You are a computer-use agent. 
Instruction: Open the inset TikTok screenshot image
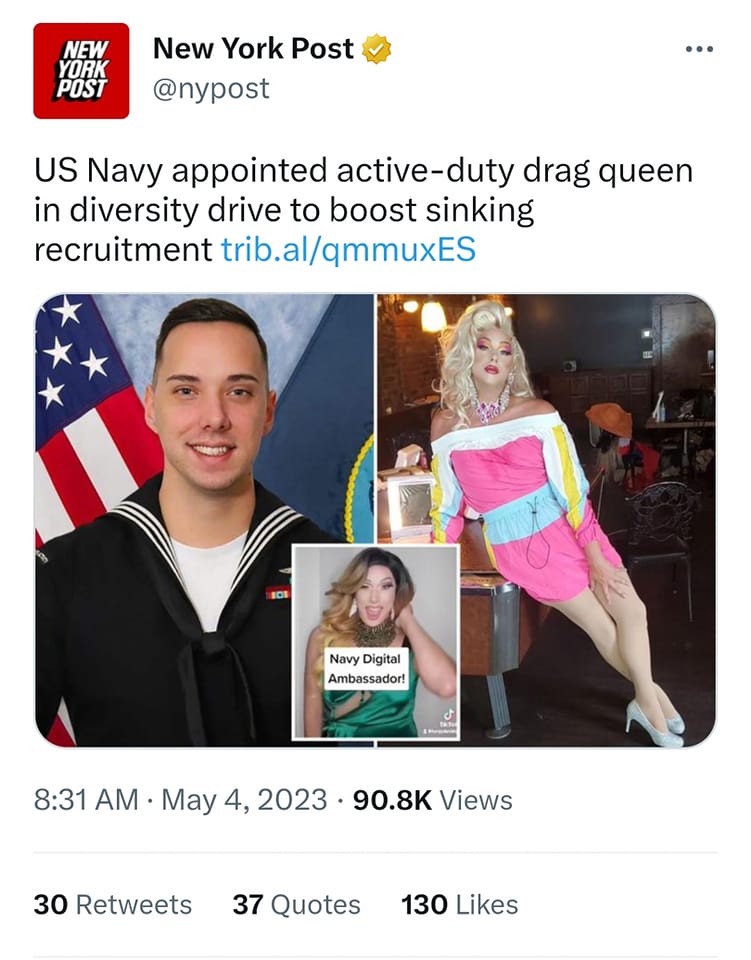(x=375, y=642)
